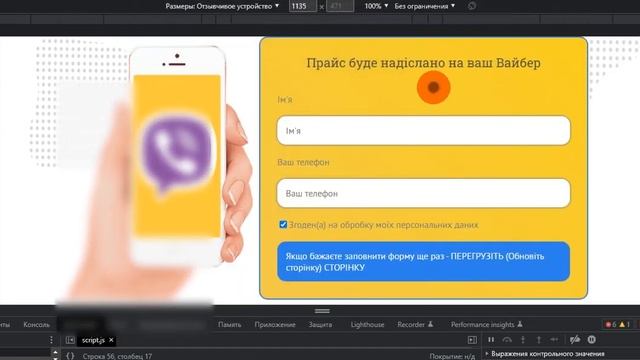This screenshot has height=360, width=640.
Task: Open the Память tab
Action: (229, 324)
